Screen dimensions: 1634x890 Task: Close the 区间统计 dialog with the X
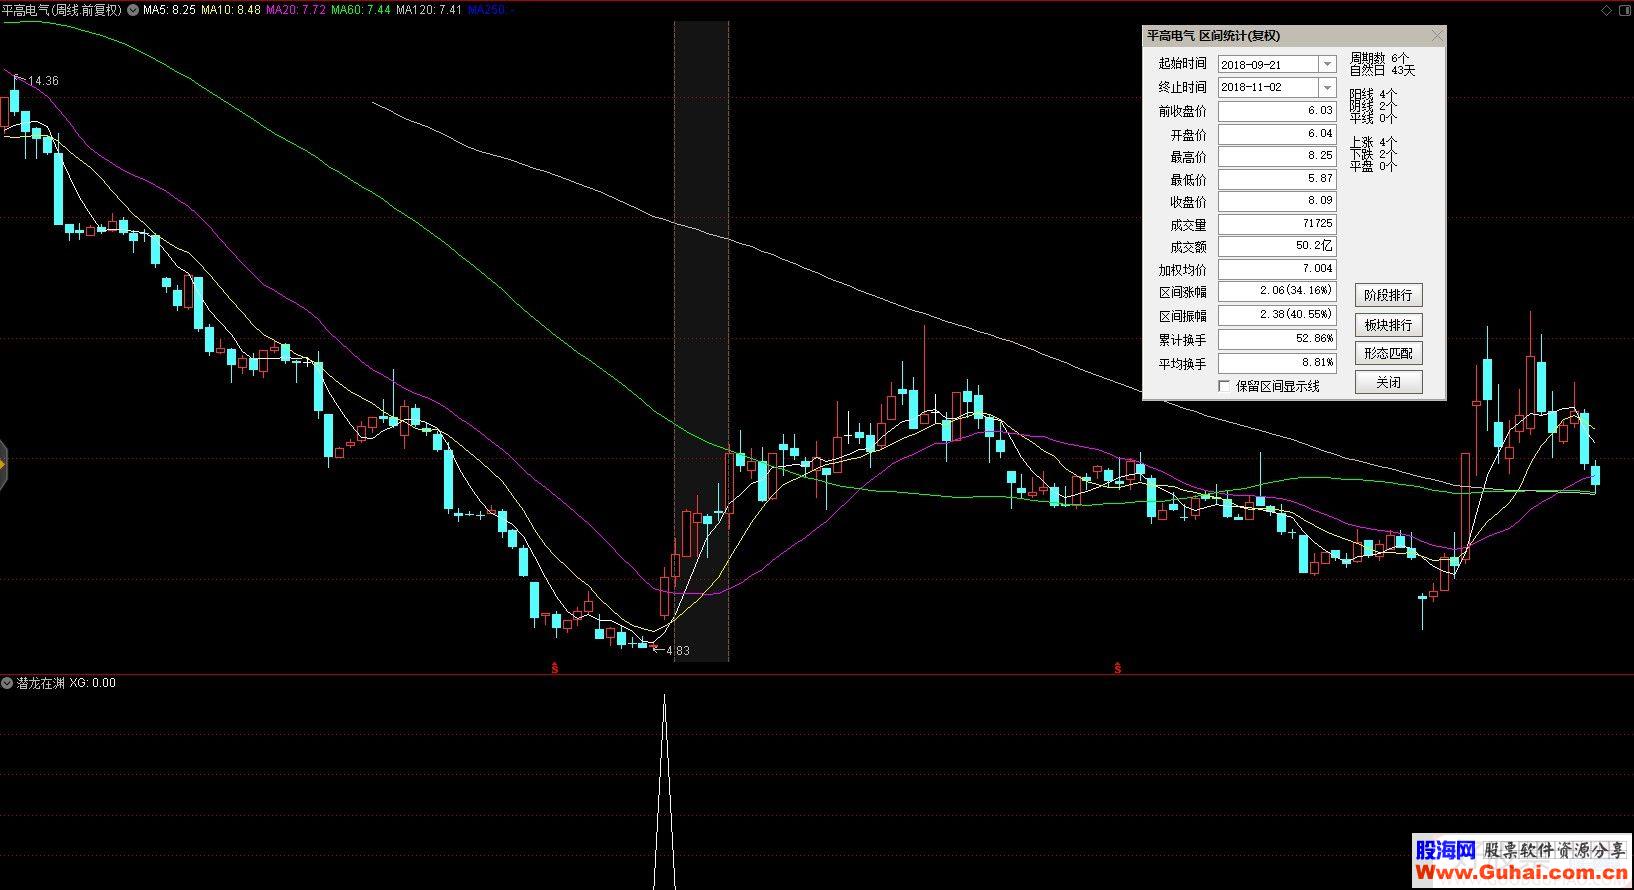tap(1437, 36)
